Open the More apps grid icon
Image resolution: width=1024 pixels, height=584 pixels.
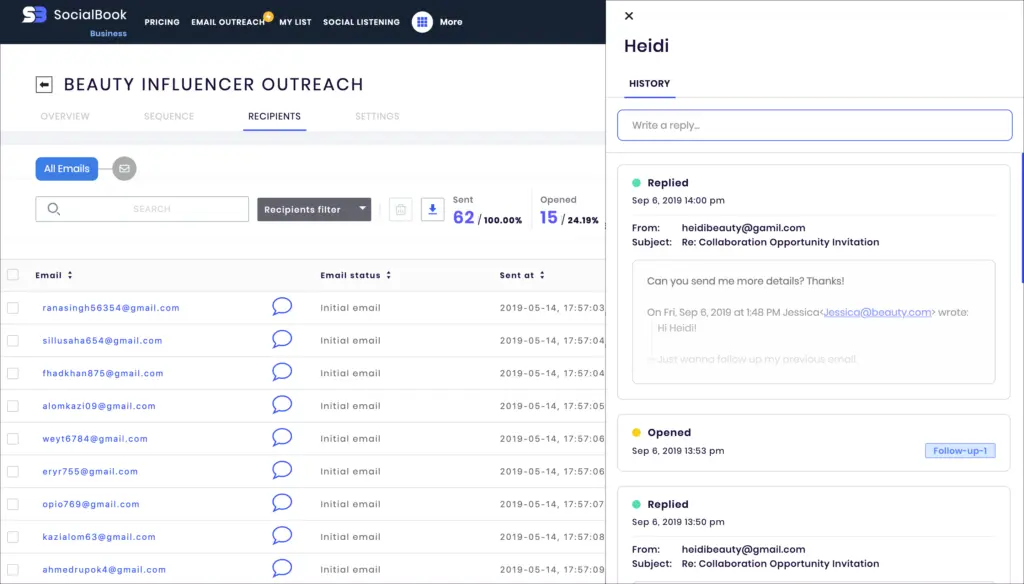click(422, 22)
